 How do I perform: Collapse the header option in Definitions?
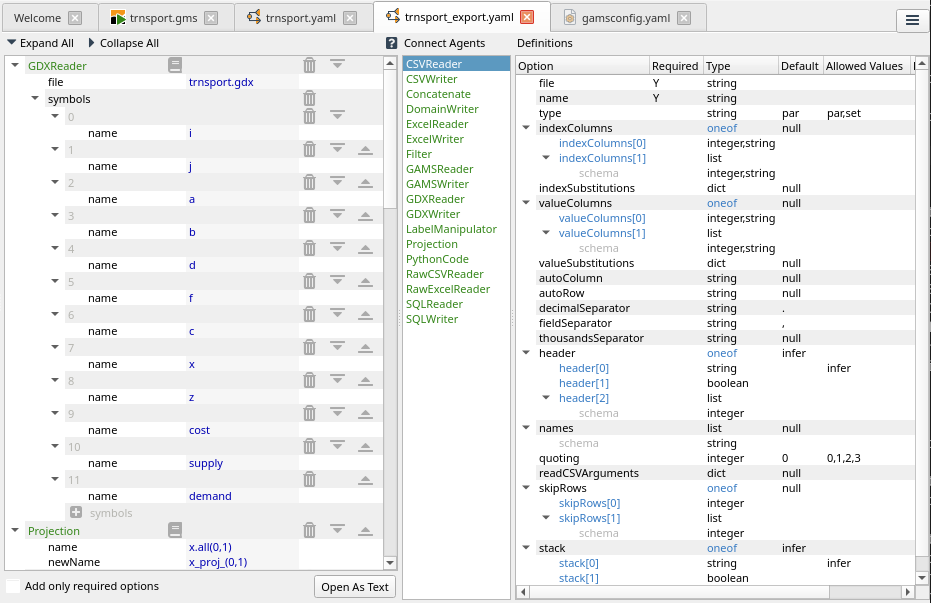point(526,353)
